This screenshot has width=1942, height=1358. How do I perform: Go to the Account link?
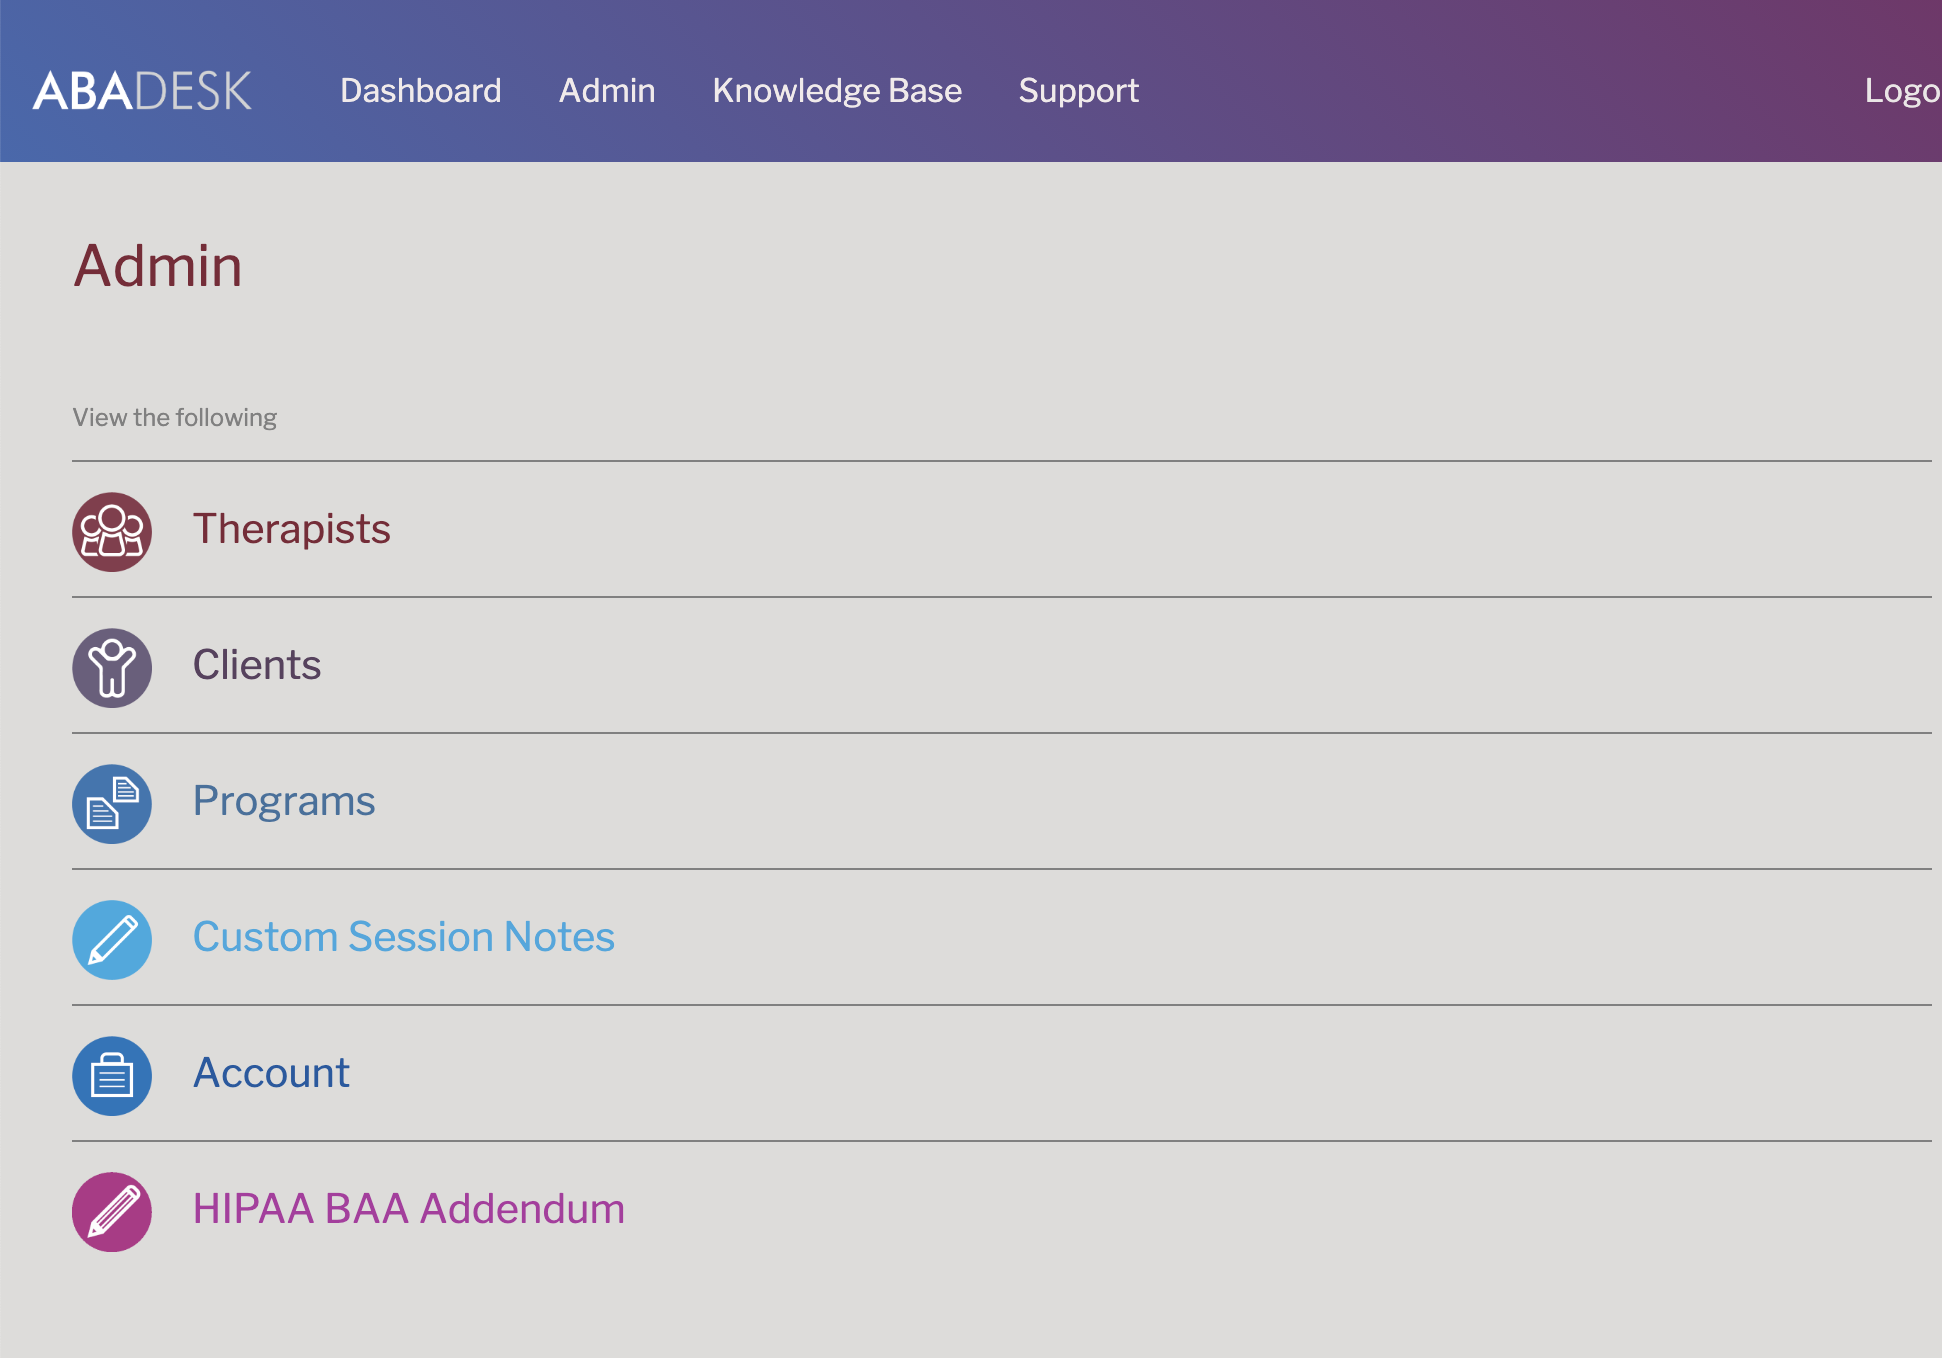(271, 1073)
